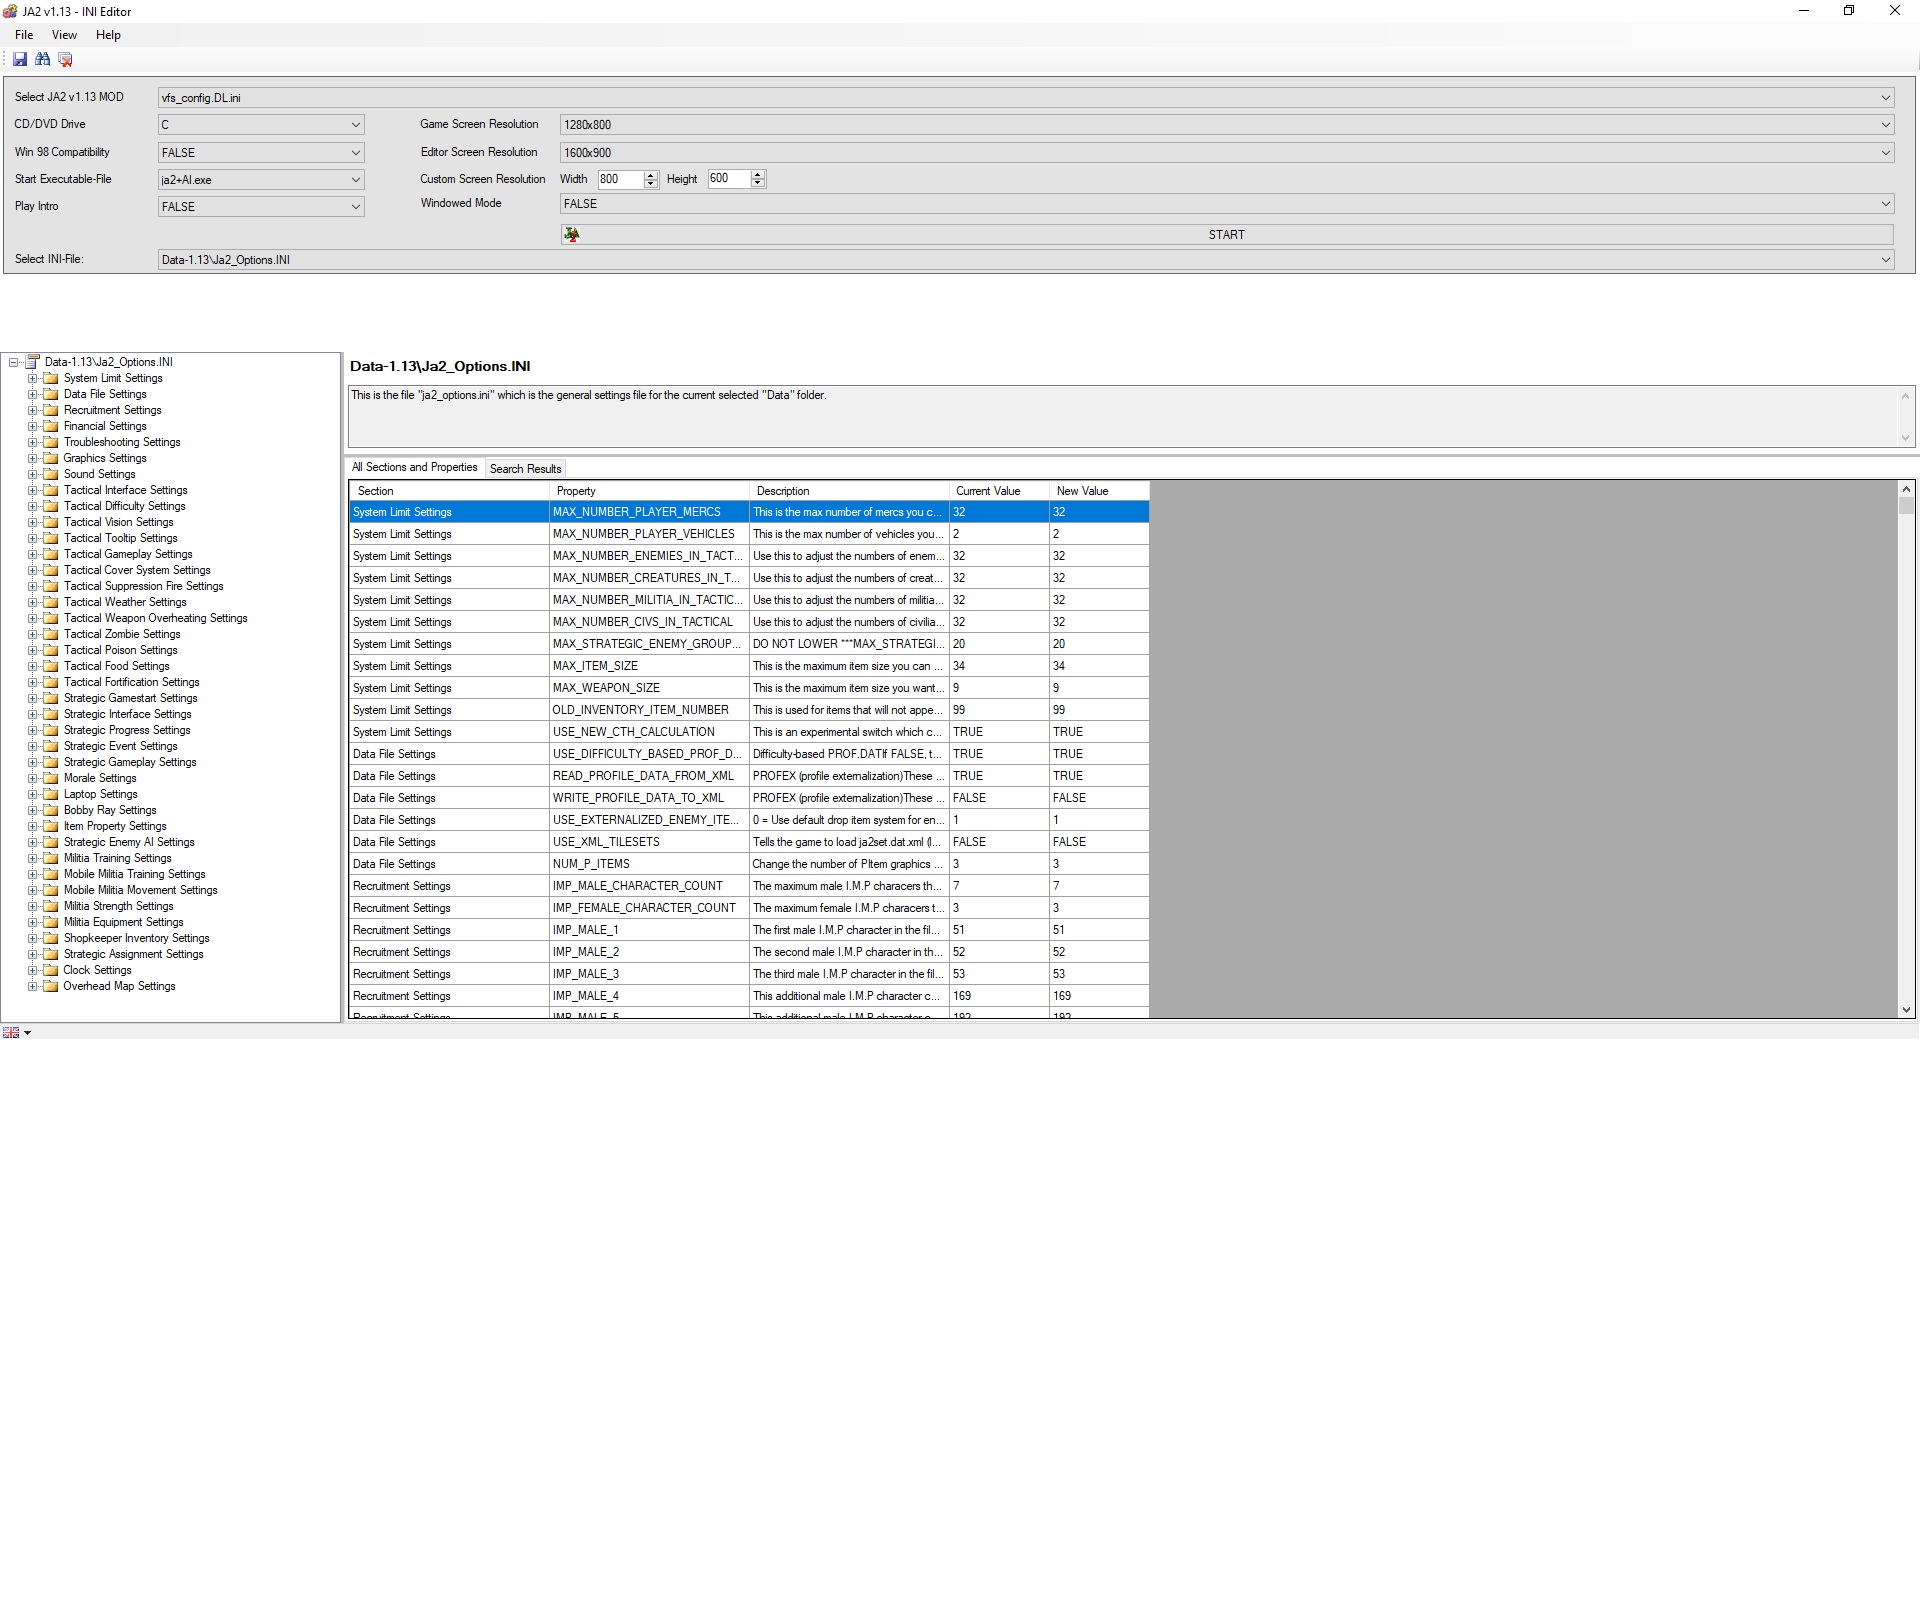The image size is (1920, 1613).
Task: Click the close-windows red X toolbar icon
Action: [x=65, y=59]
